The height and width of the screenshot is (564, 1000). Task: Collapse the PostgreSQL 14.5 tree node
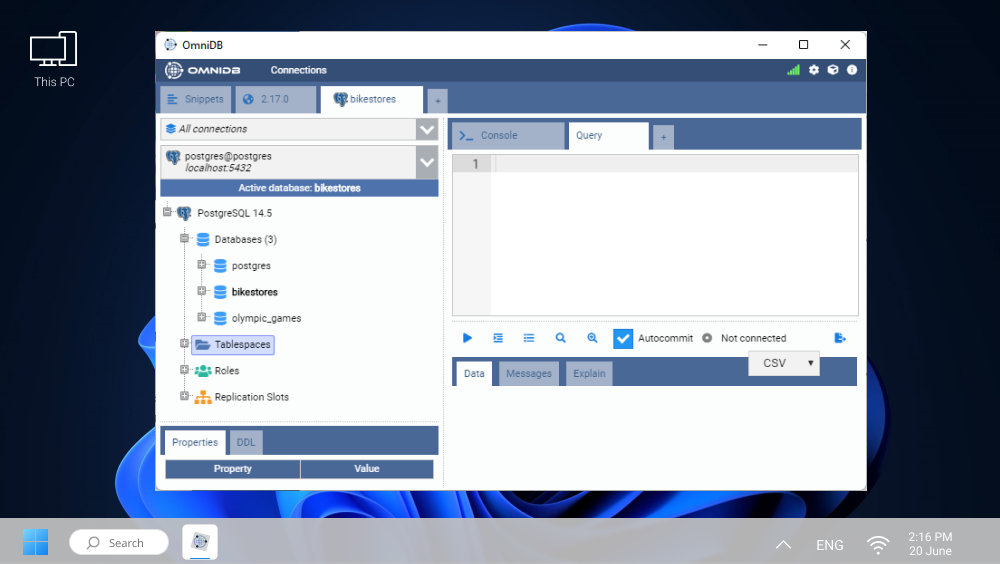pos(167,212)
